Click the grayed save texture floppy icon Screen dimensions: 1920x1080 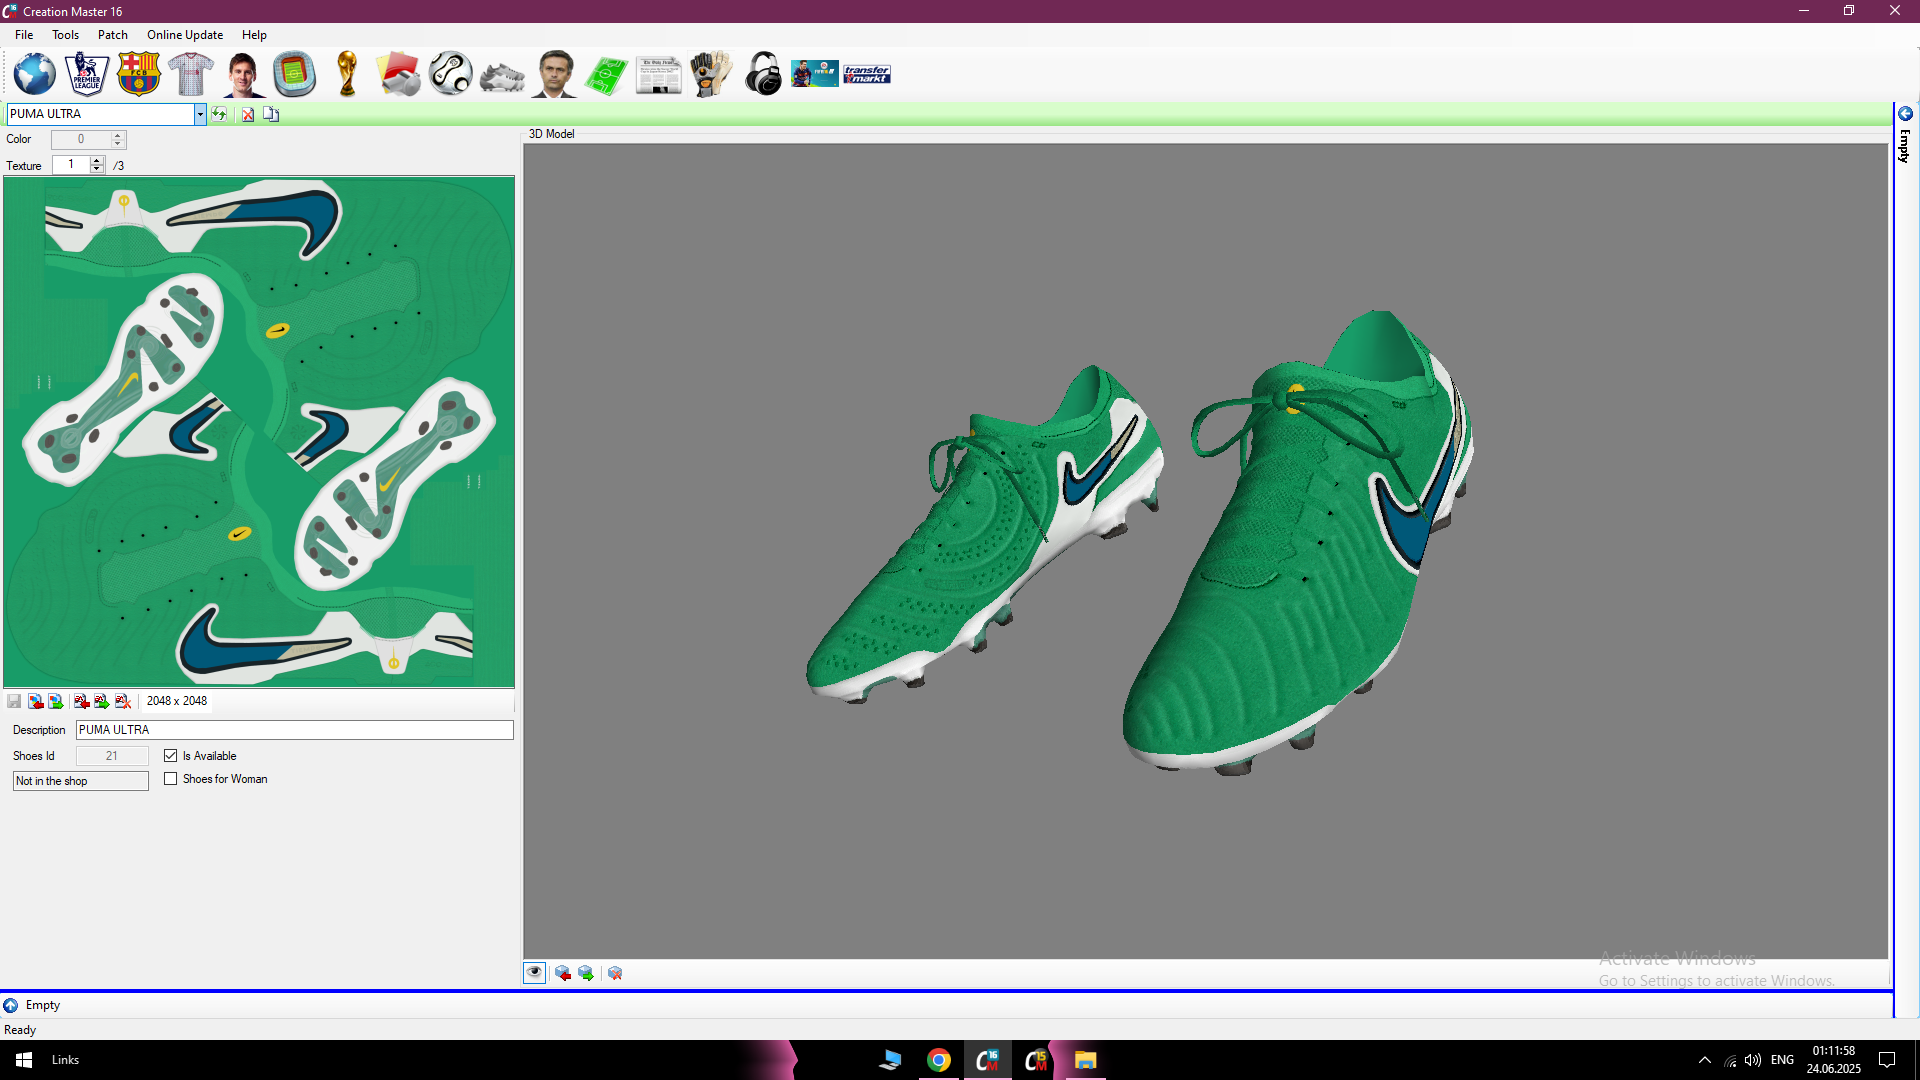tap(14, 701)
